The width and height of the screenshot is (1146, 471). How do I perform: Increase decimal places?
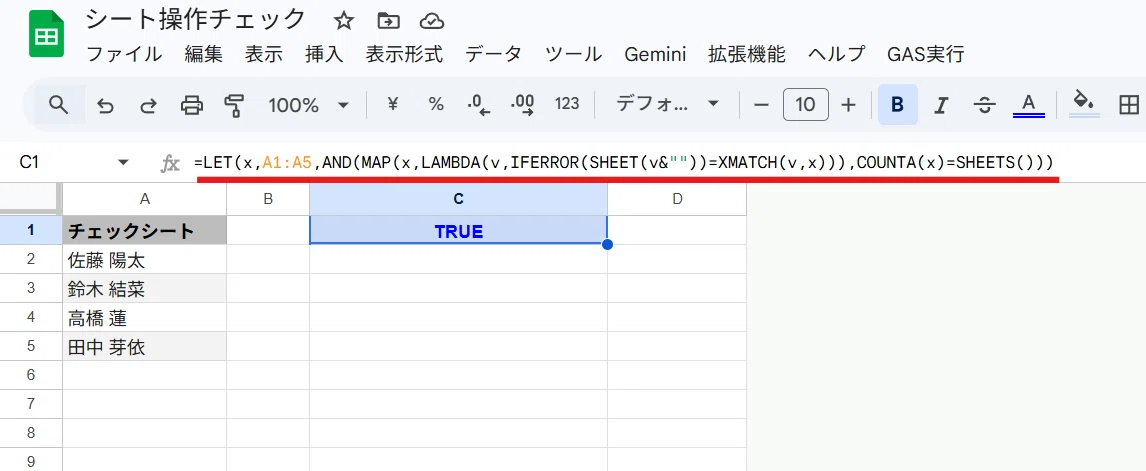pyautogui.click(x=523, y=105)
